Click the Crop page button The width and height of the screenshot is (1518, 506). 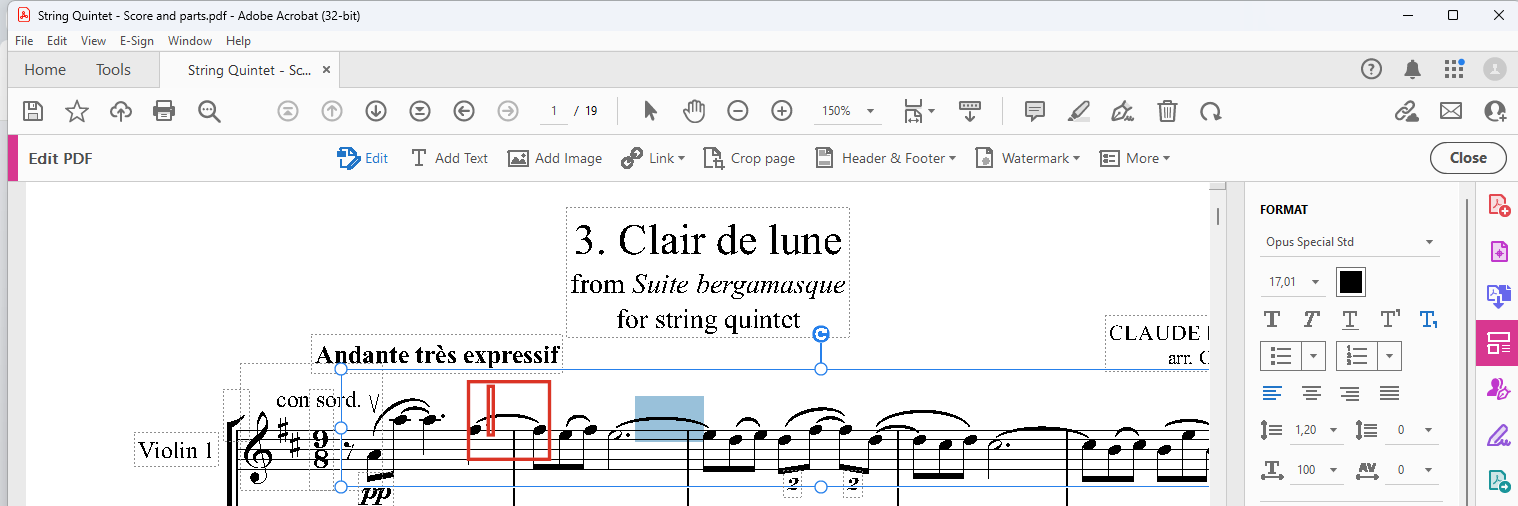(x=749, y=158)
